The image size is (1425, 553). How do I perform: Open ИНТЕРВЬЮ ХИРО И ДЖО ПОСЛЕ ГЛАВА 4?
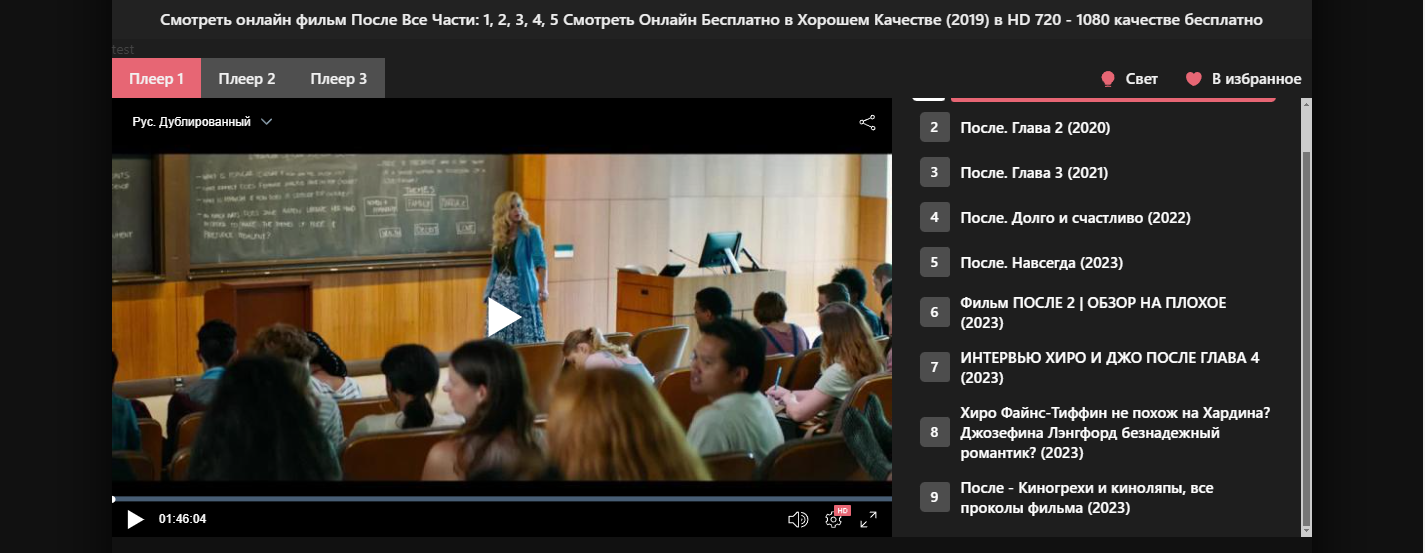click(1110, 368)
